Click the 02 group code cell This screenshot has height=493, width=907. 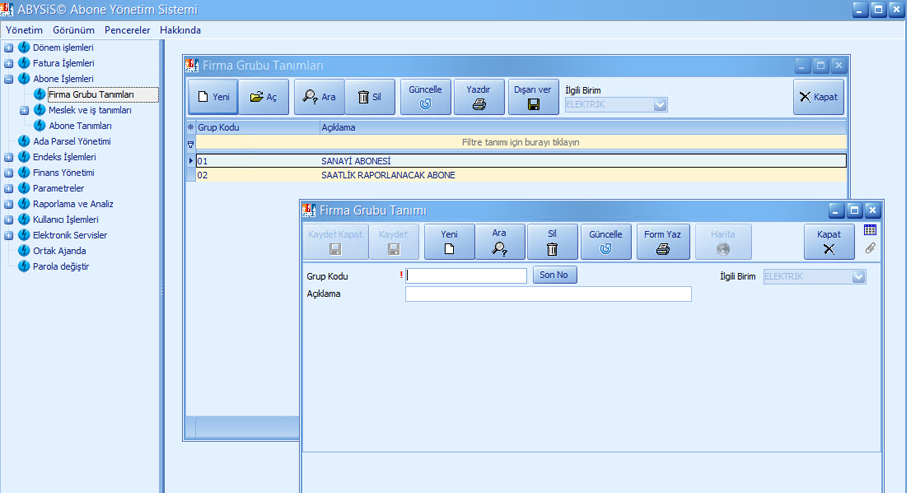[x=257, y=175]
